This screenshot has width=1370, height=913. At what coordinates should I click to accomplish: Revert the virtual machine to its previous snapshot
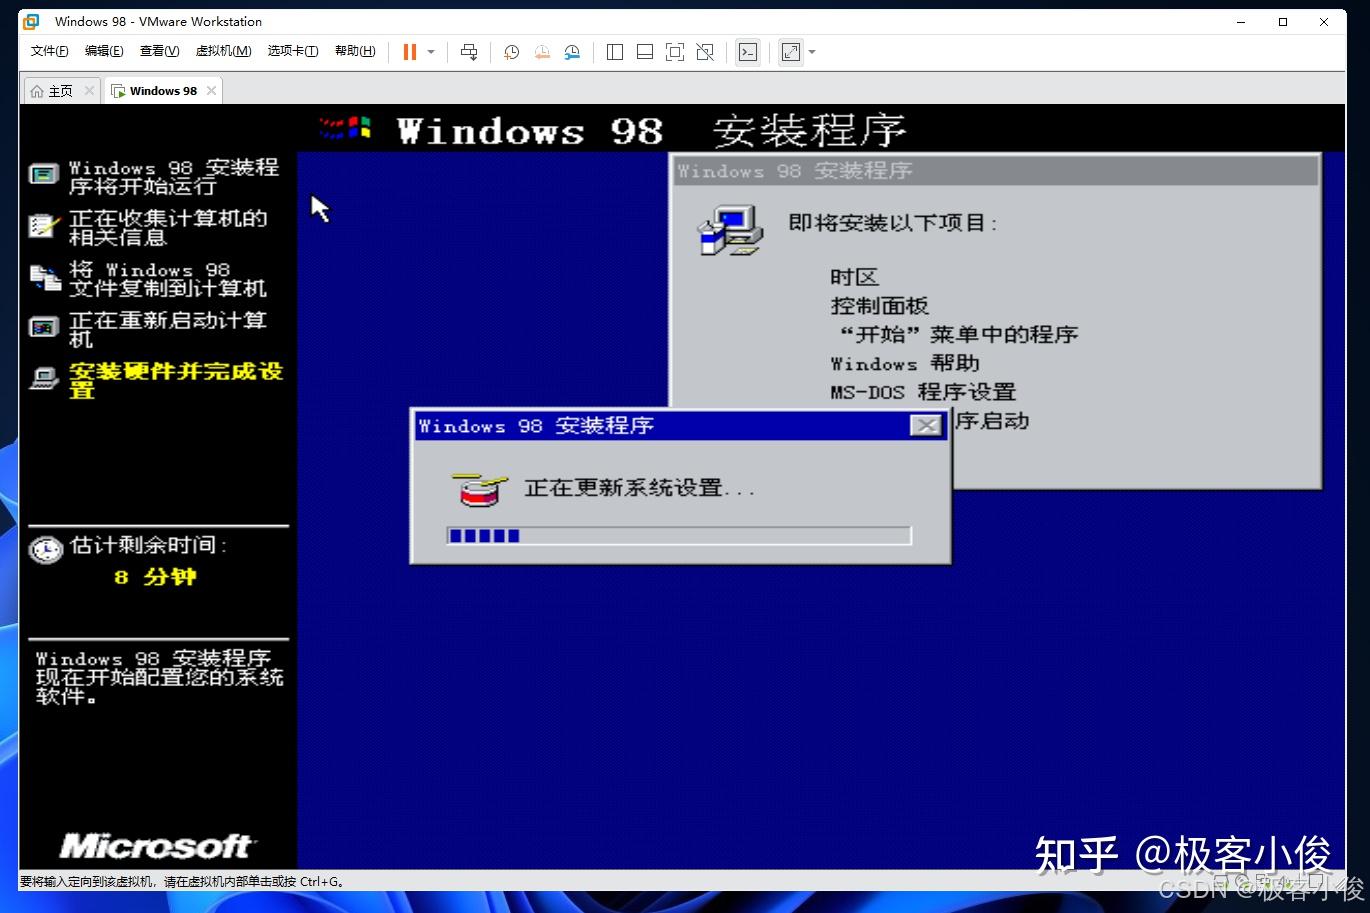click(542, 52)
